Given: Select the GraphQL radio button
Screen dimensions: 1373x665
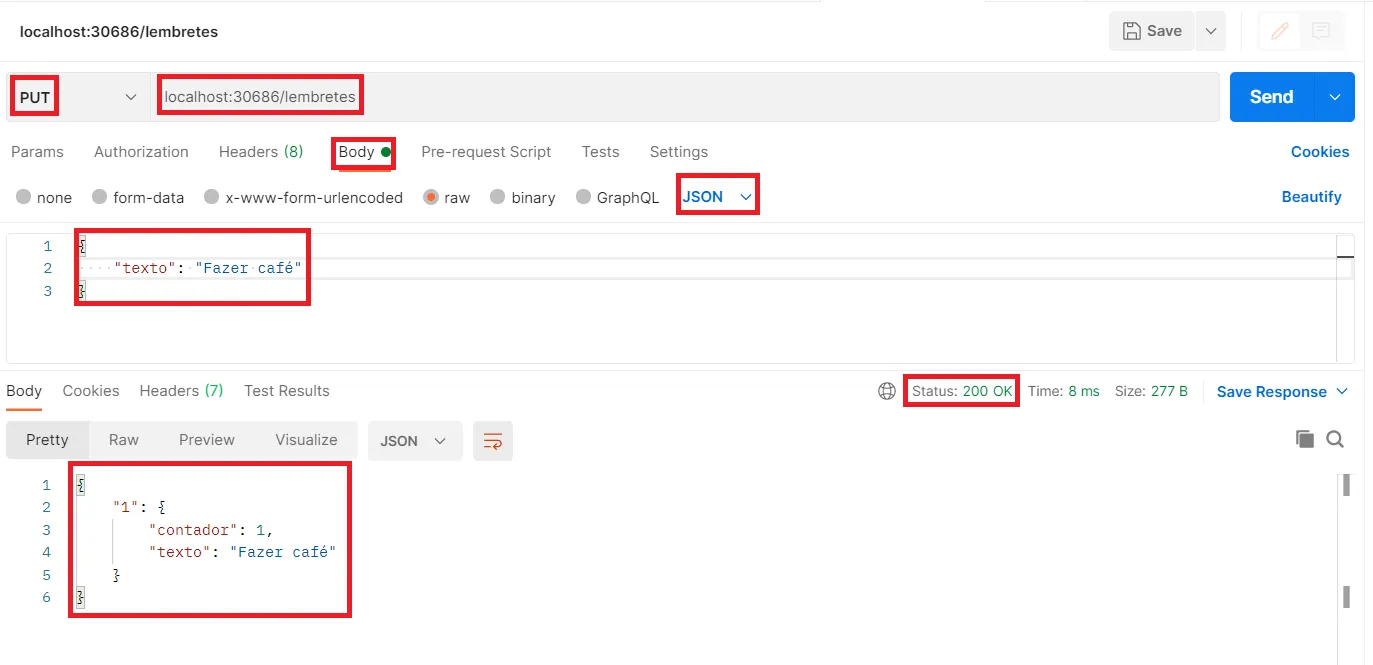Looking at the screenshot, I should tap(584, 197).
